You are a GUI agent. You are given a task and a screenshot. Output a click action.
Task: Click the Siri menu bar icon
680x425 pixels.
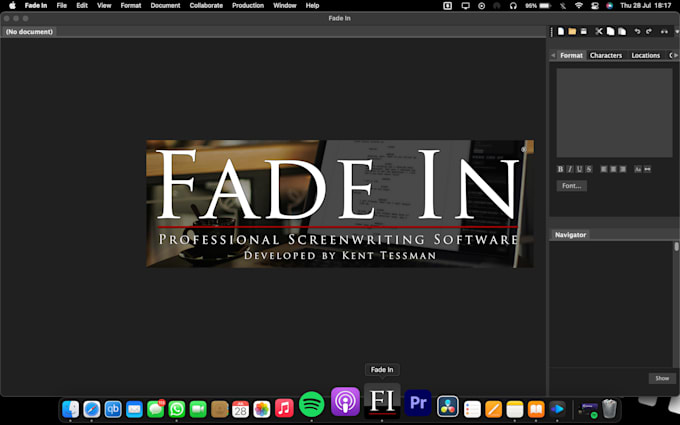(x=609, y=6)
